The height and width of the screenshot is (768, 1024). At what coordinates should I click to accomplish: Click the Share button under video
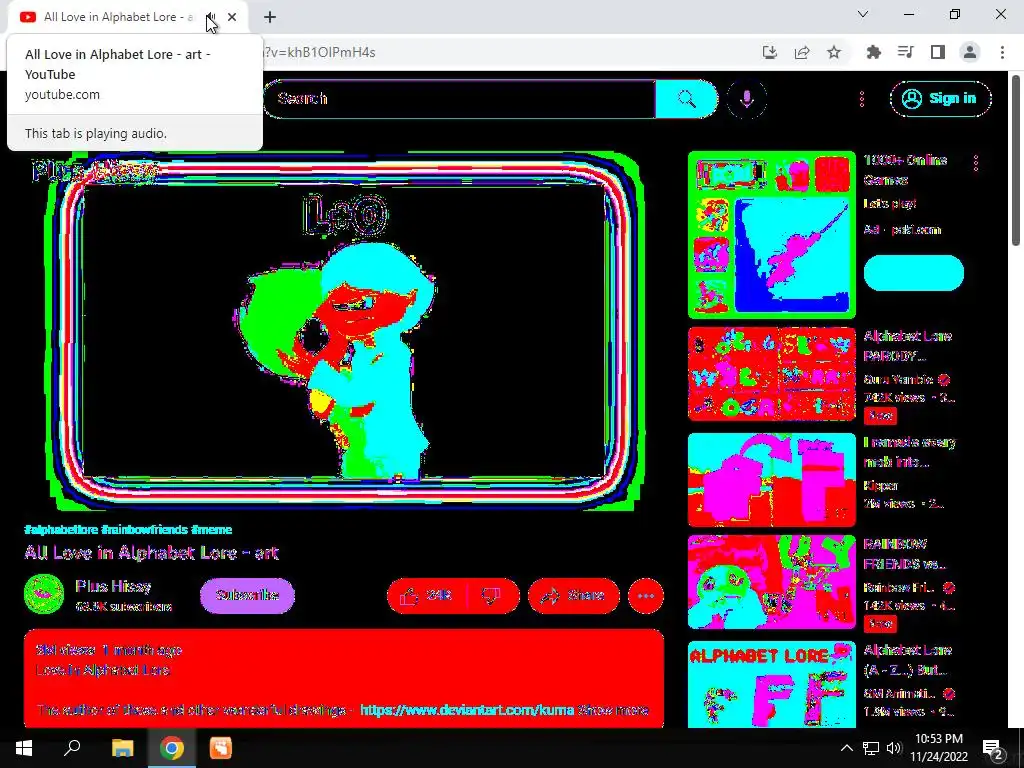coord(573,595)
